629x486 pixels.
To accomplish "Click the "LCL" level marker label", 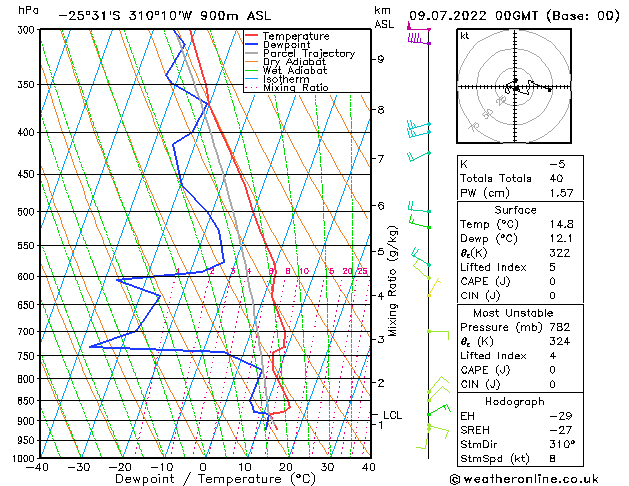I will pos(392,415).
